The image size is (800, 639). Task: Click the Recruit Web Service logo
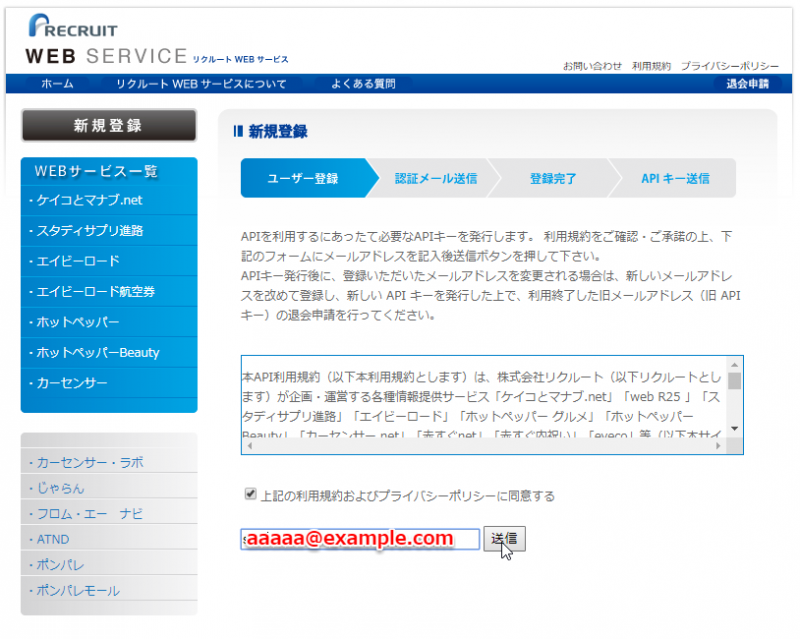(105, 42)
